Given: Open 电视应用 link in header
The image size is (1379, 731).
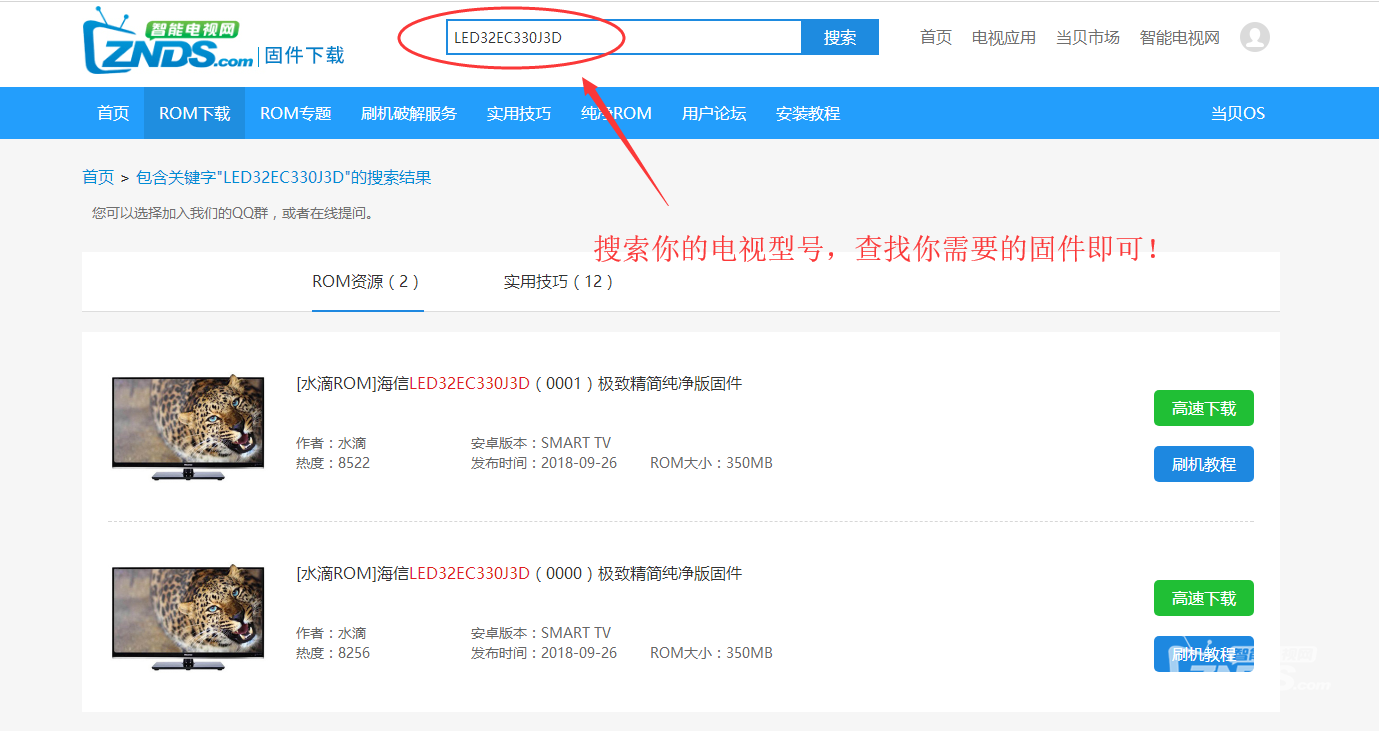Looking at the screenshot, I should [1004, 37].
